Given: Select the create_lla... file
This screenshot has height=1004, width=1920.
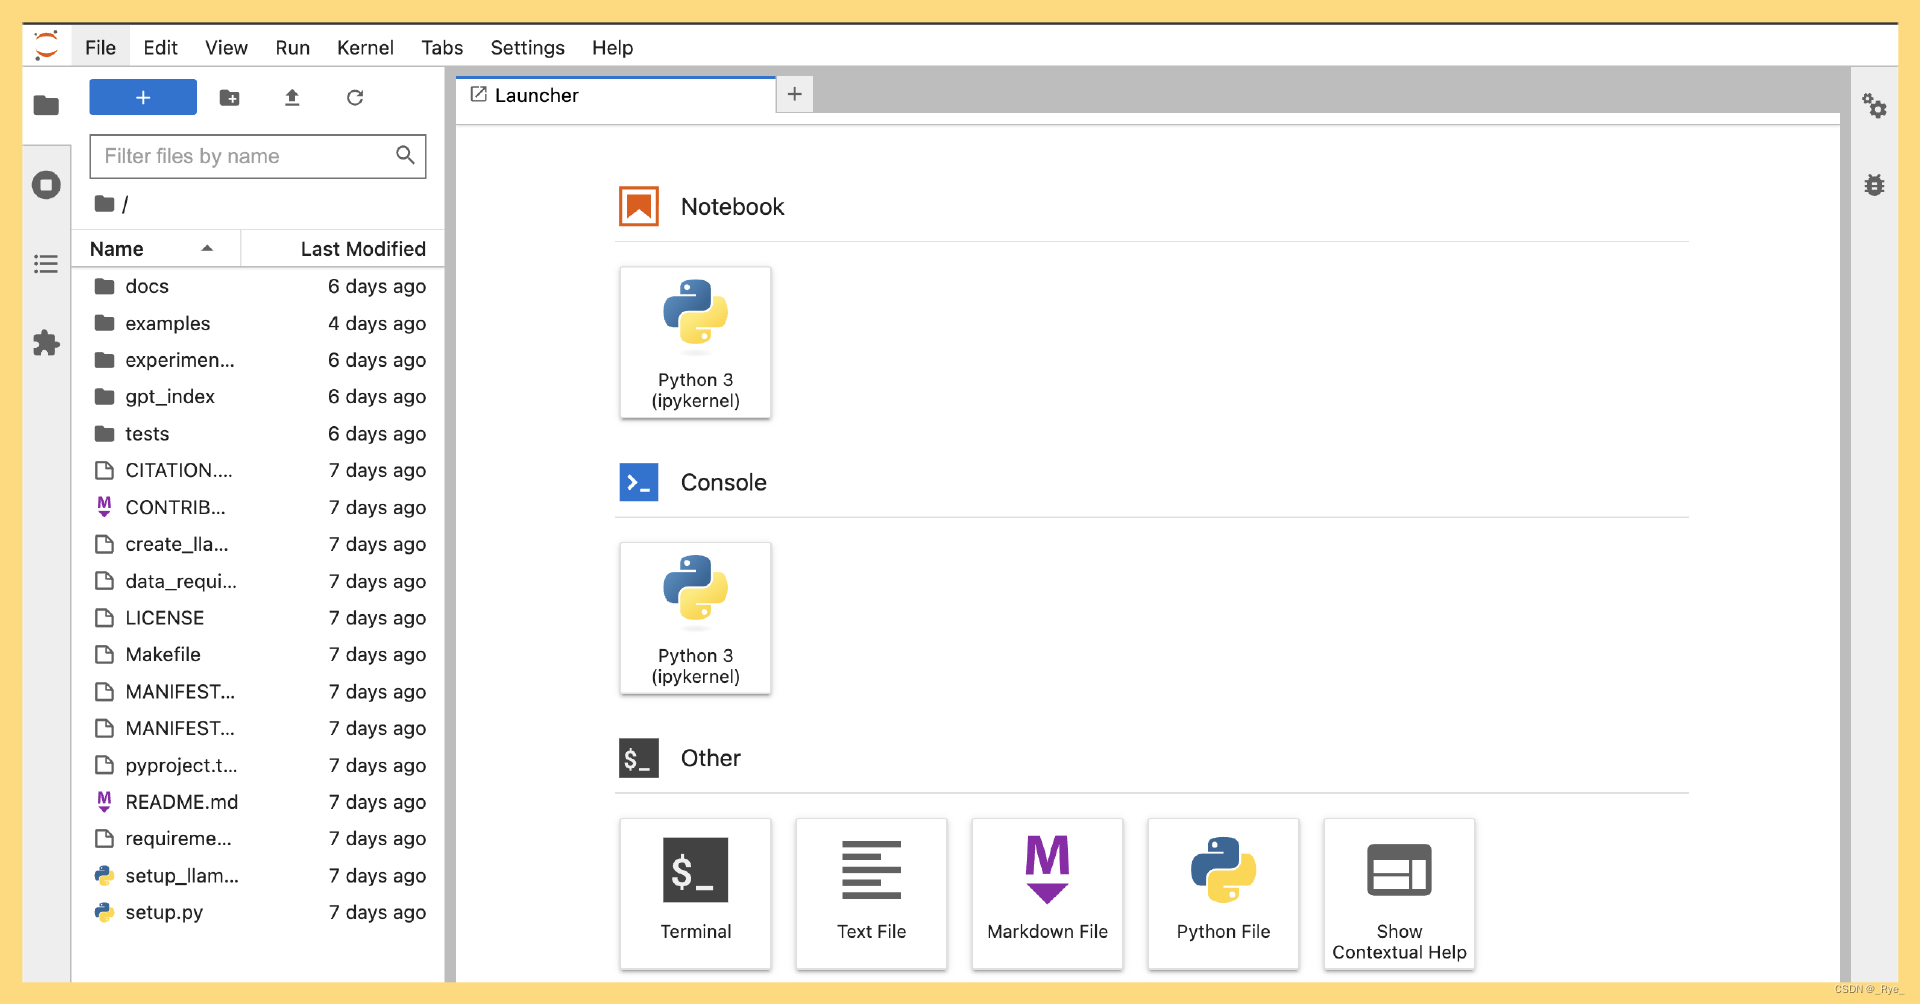Looking at the screenshot, I should click(258, 545).
